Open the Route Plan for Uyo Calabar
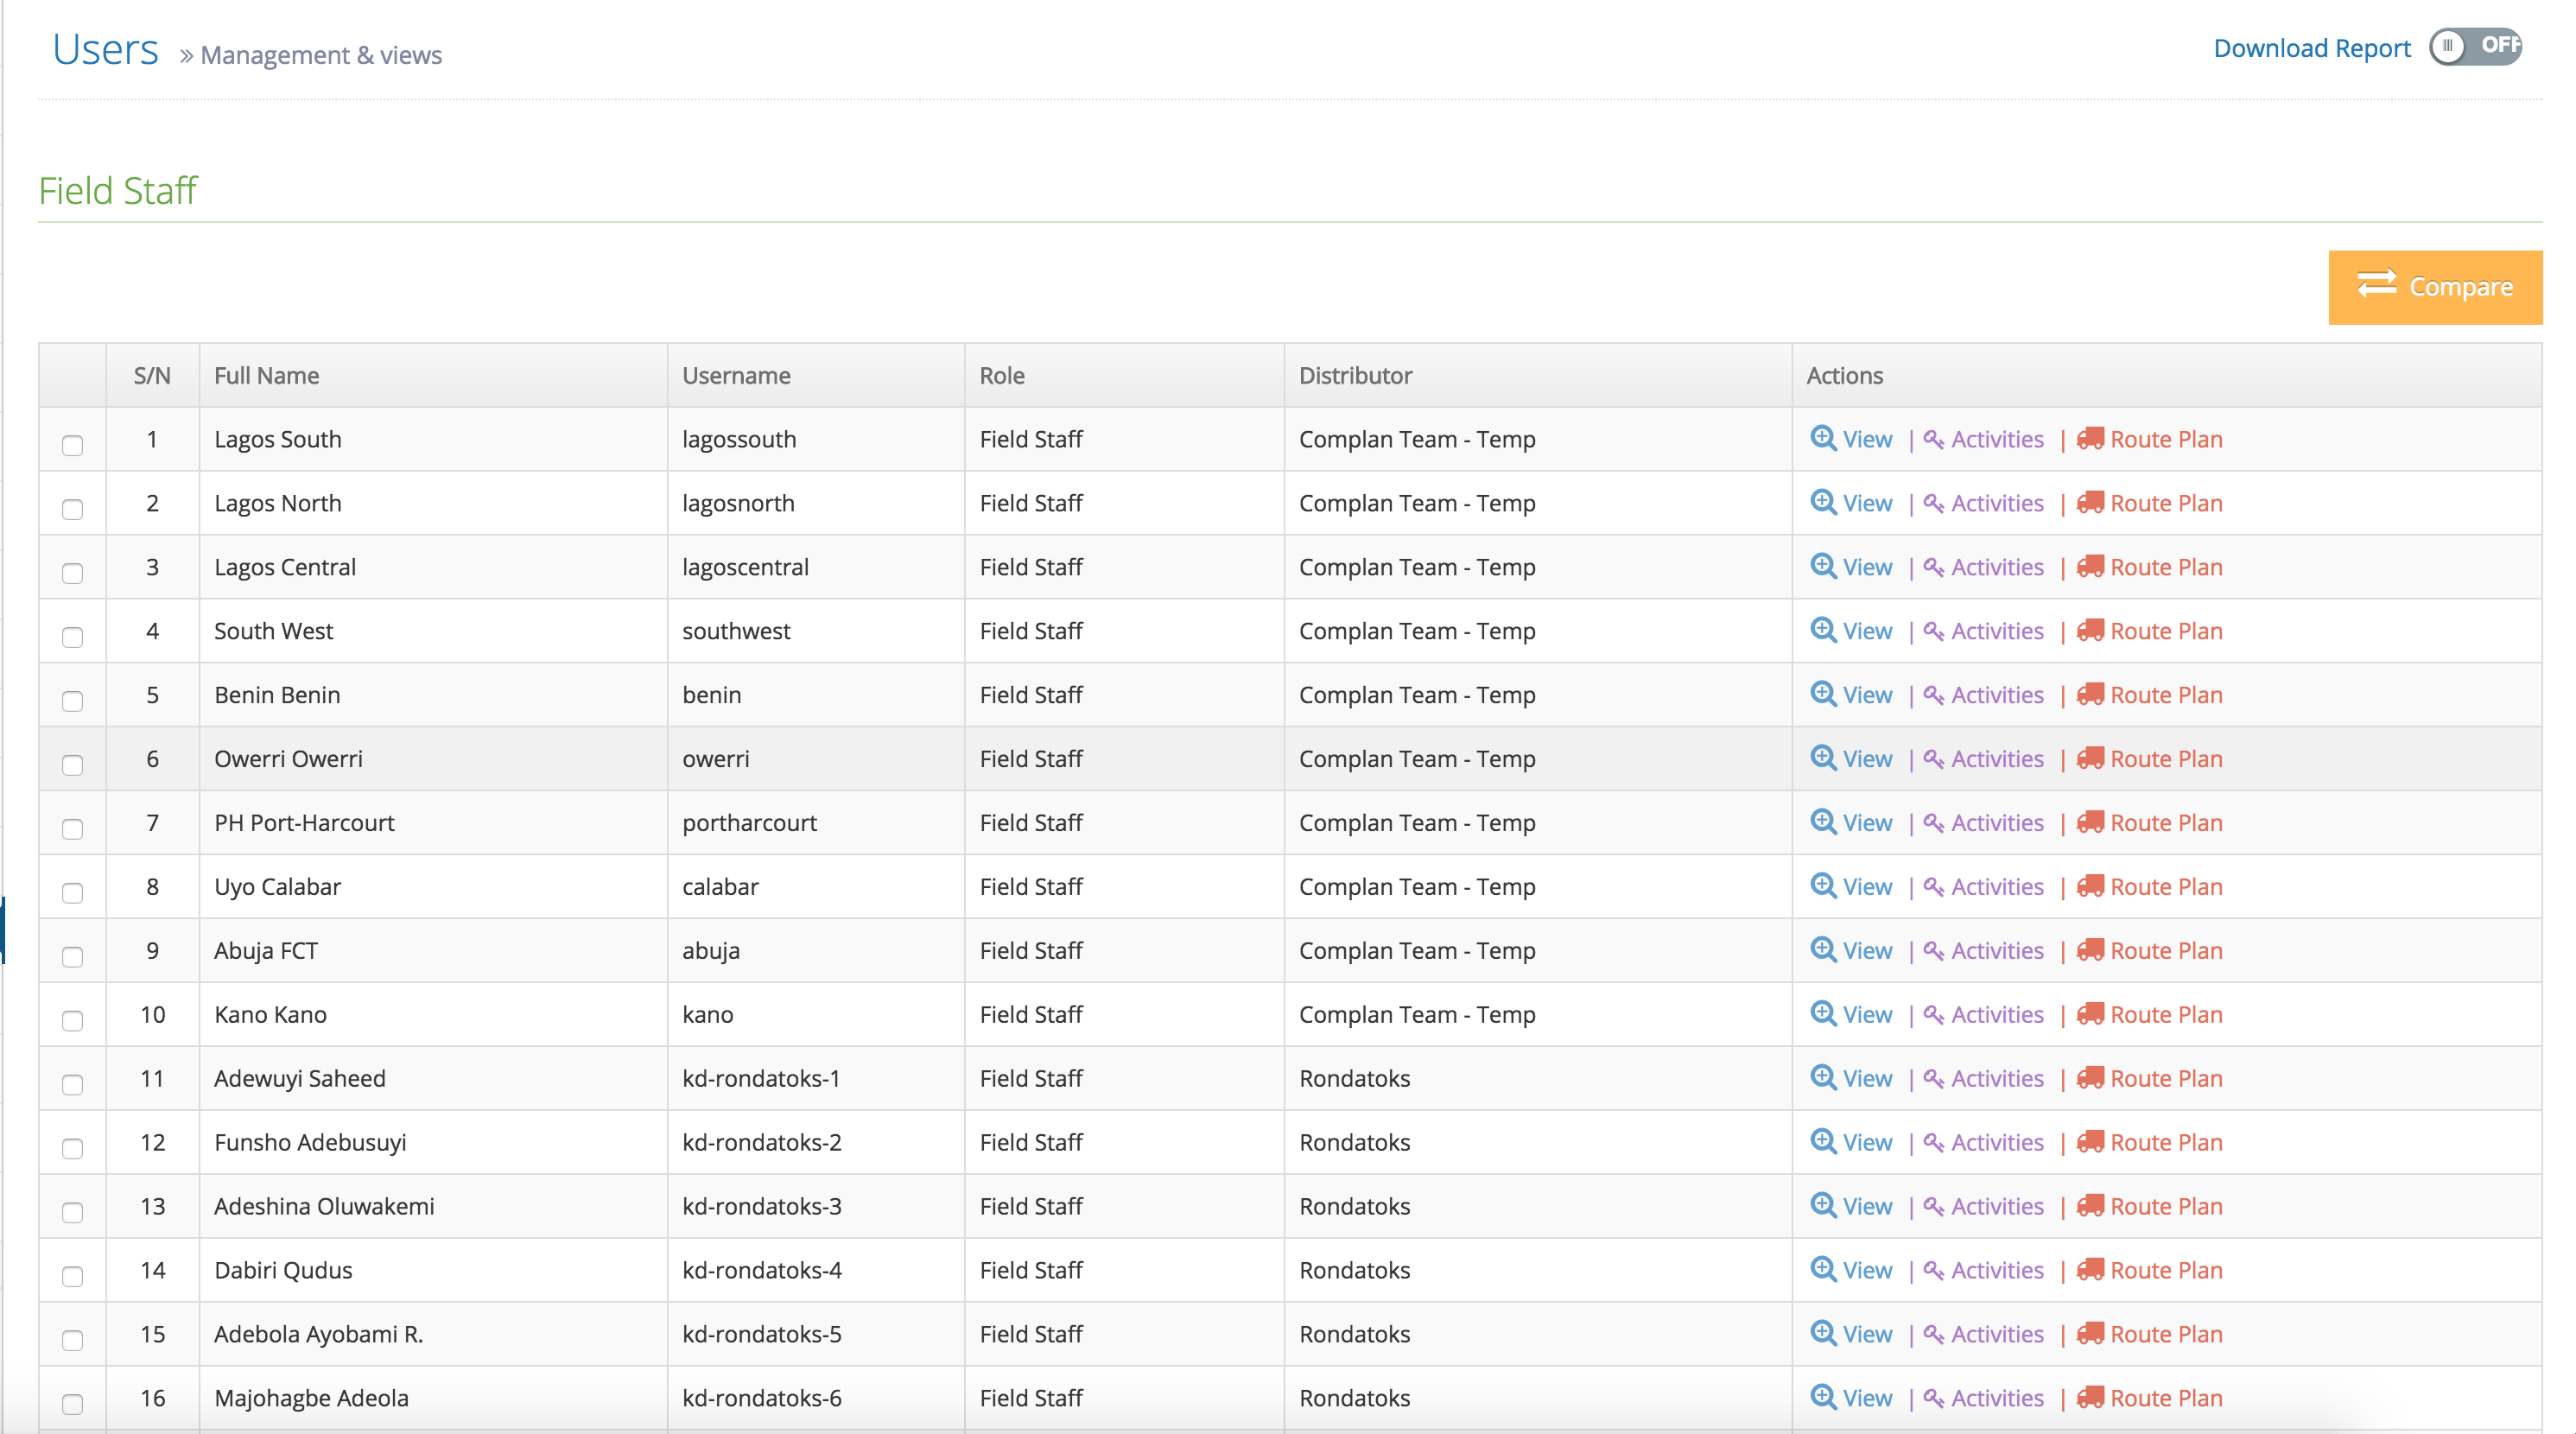2576x1434 pixels. coord(2165,887)
